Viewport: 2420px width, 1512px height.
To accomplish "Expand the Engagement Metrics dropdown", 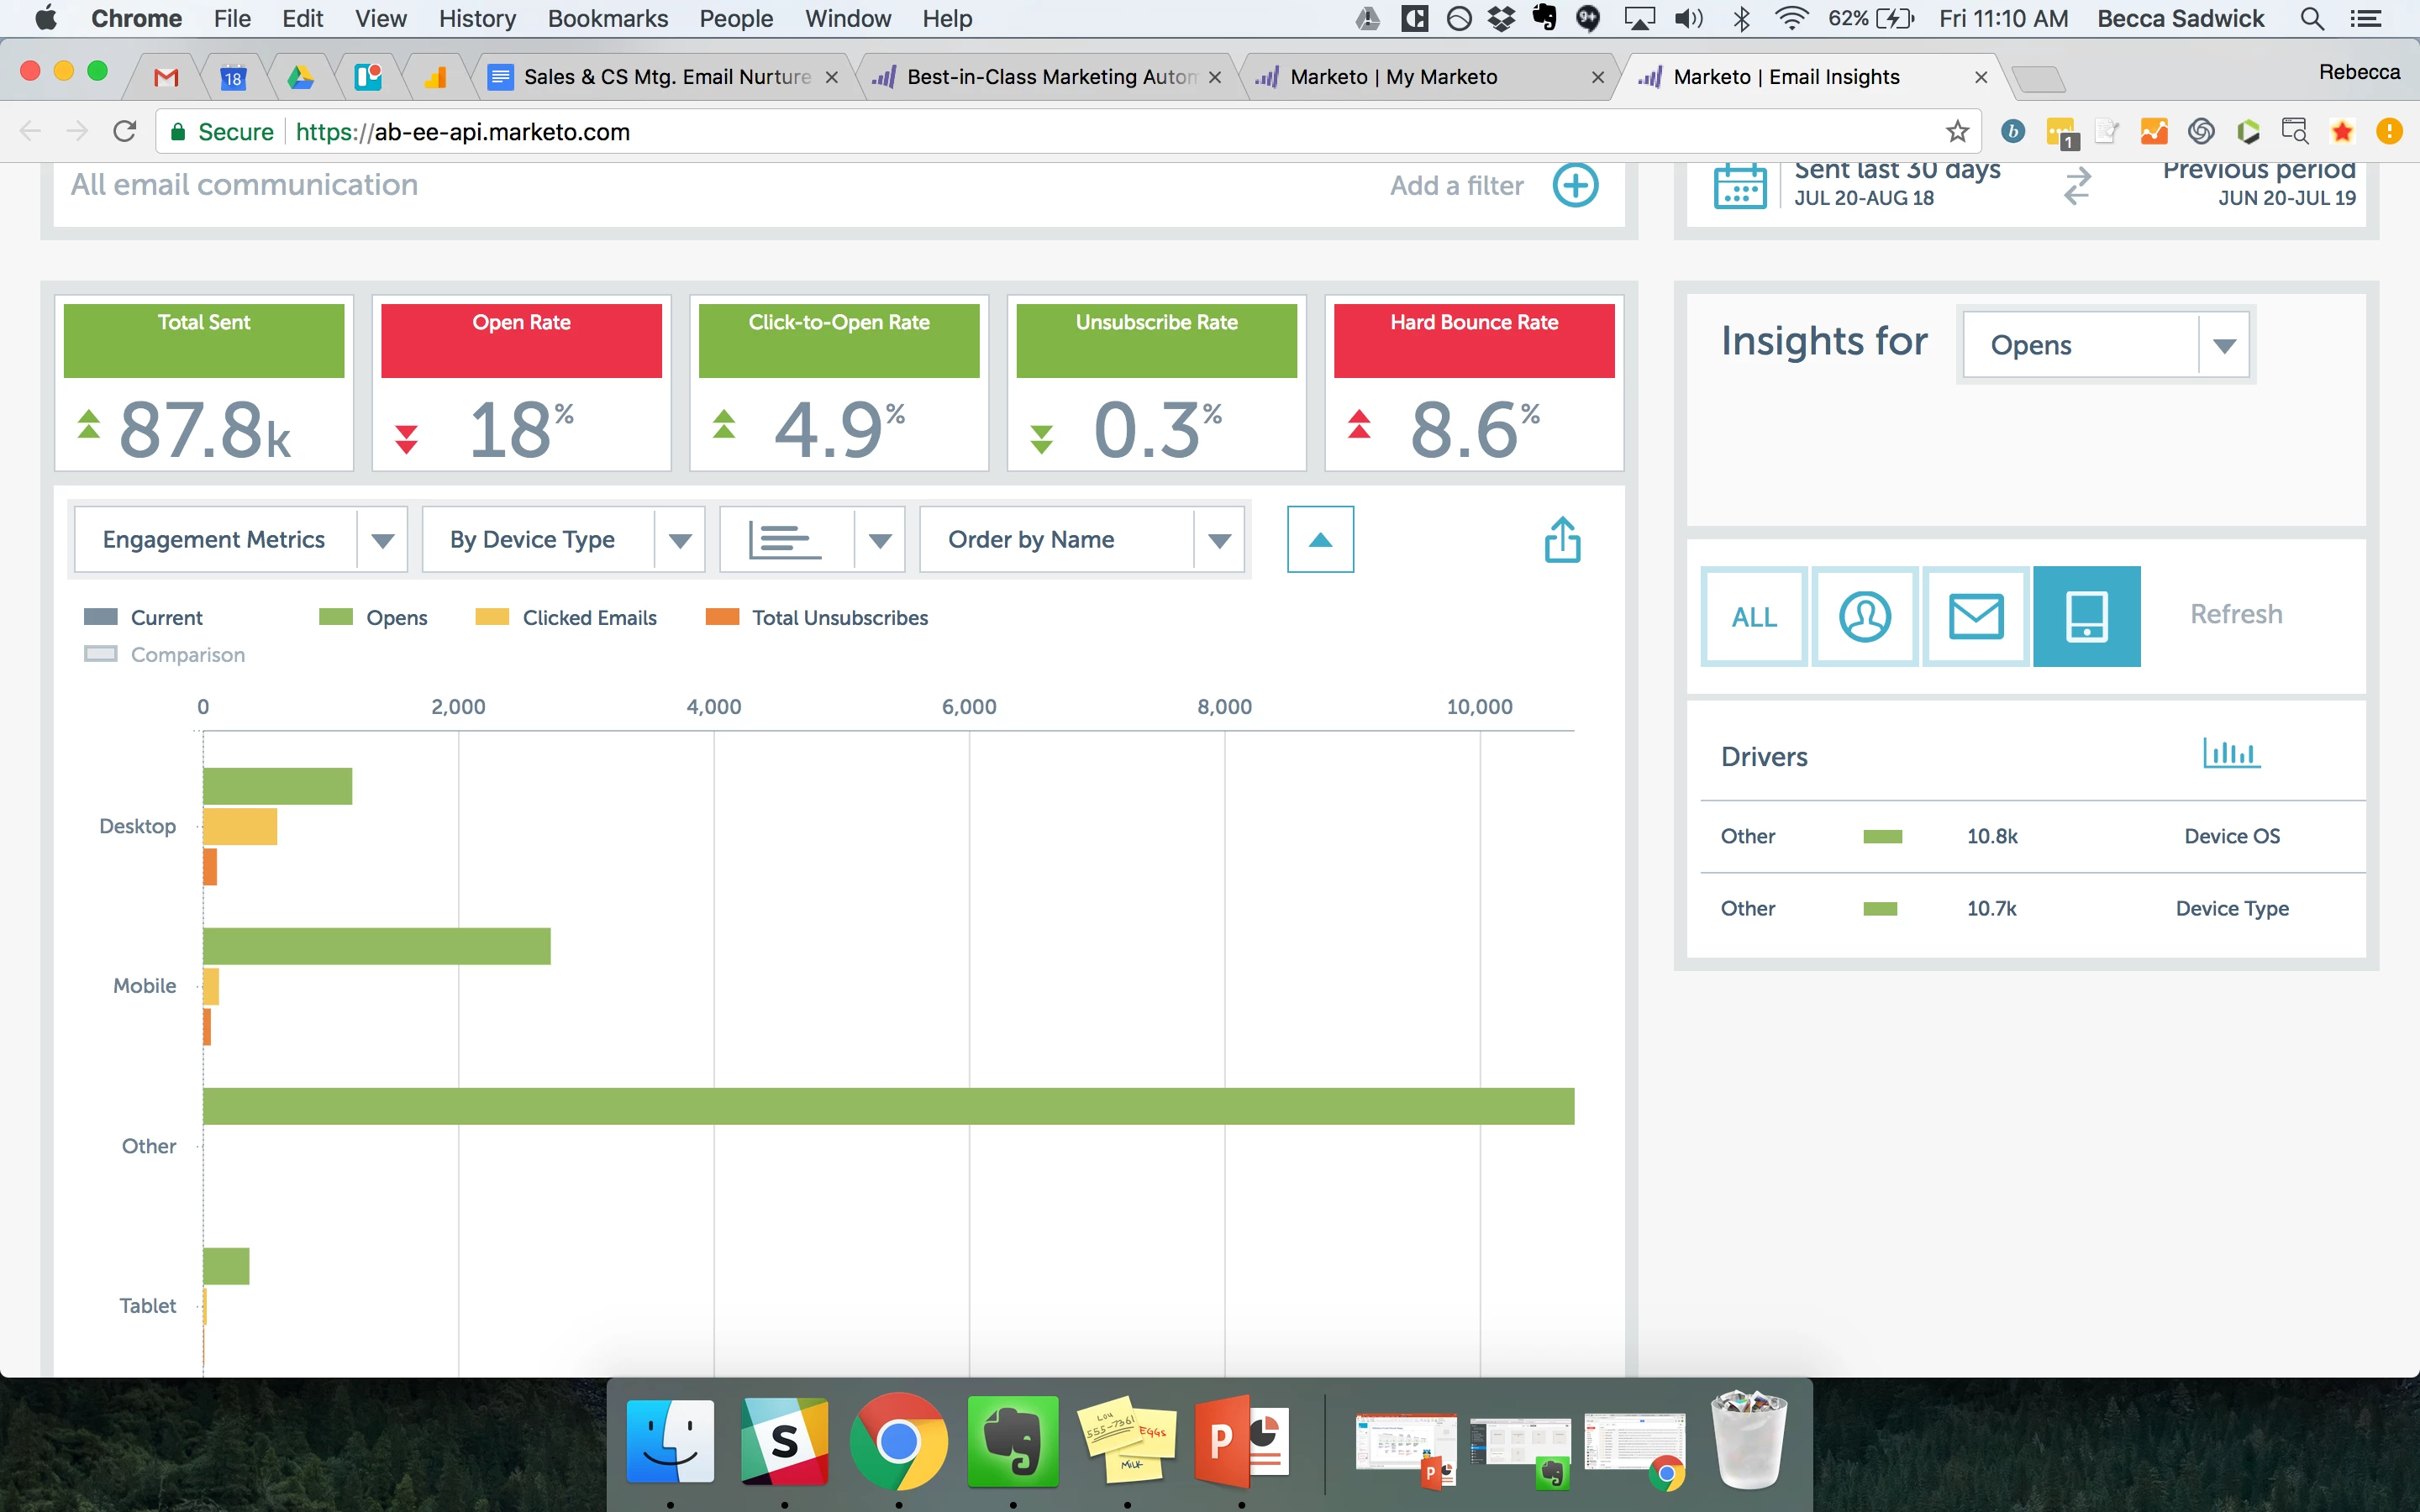I will (382, 540).
